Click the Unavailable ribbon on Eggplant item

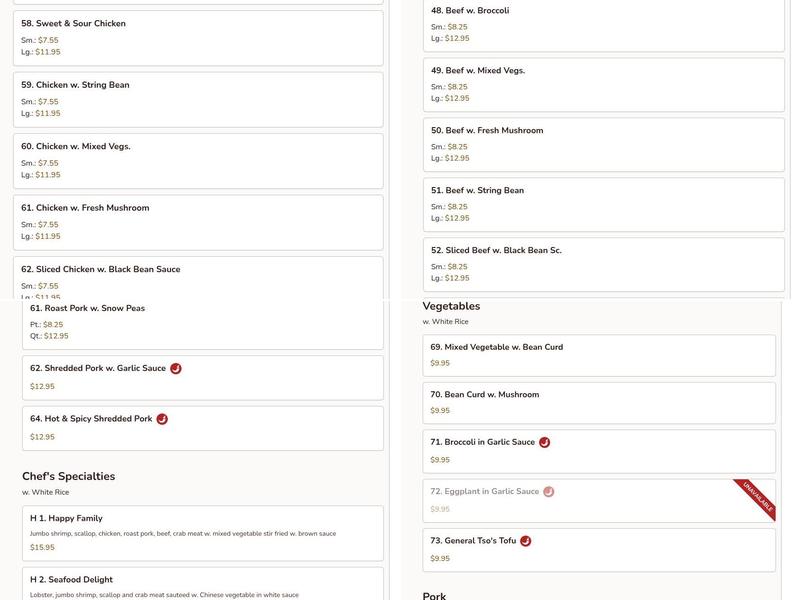pos(755,498)
